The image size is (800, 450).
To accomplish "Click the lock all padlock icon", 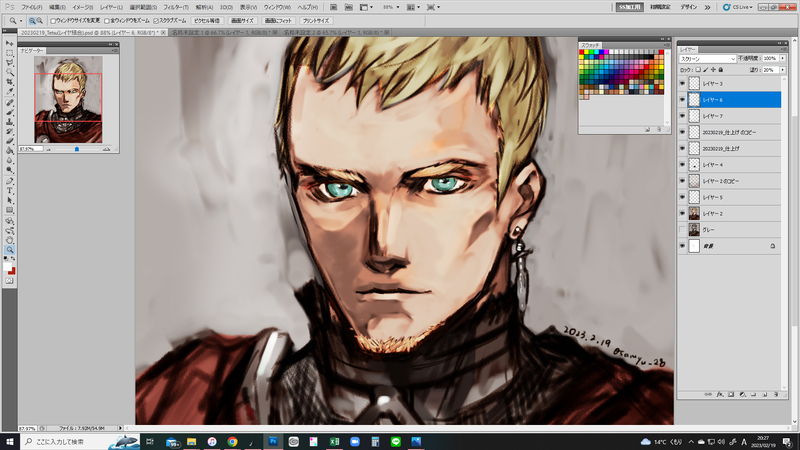I will click(721, 70).
